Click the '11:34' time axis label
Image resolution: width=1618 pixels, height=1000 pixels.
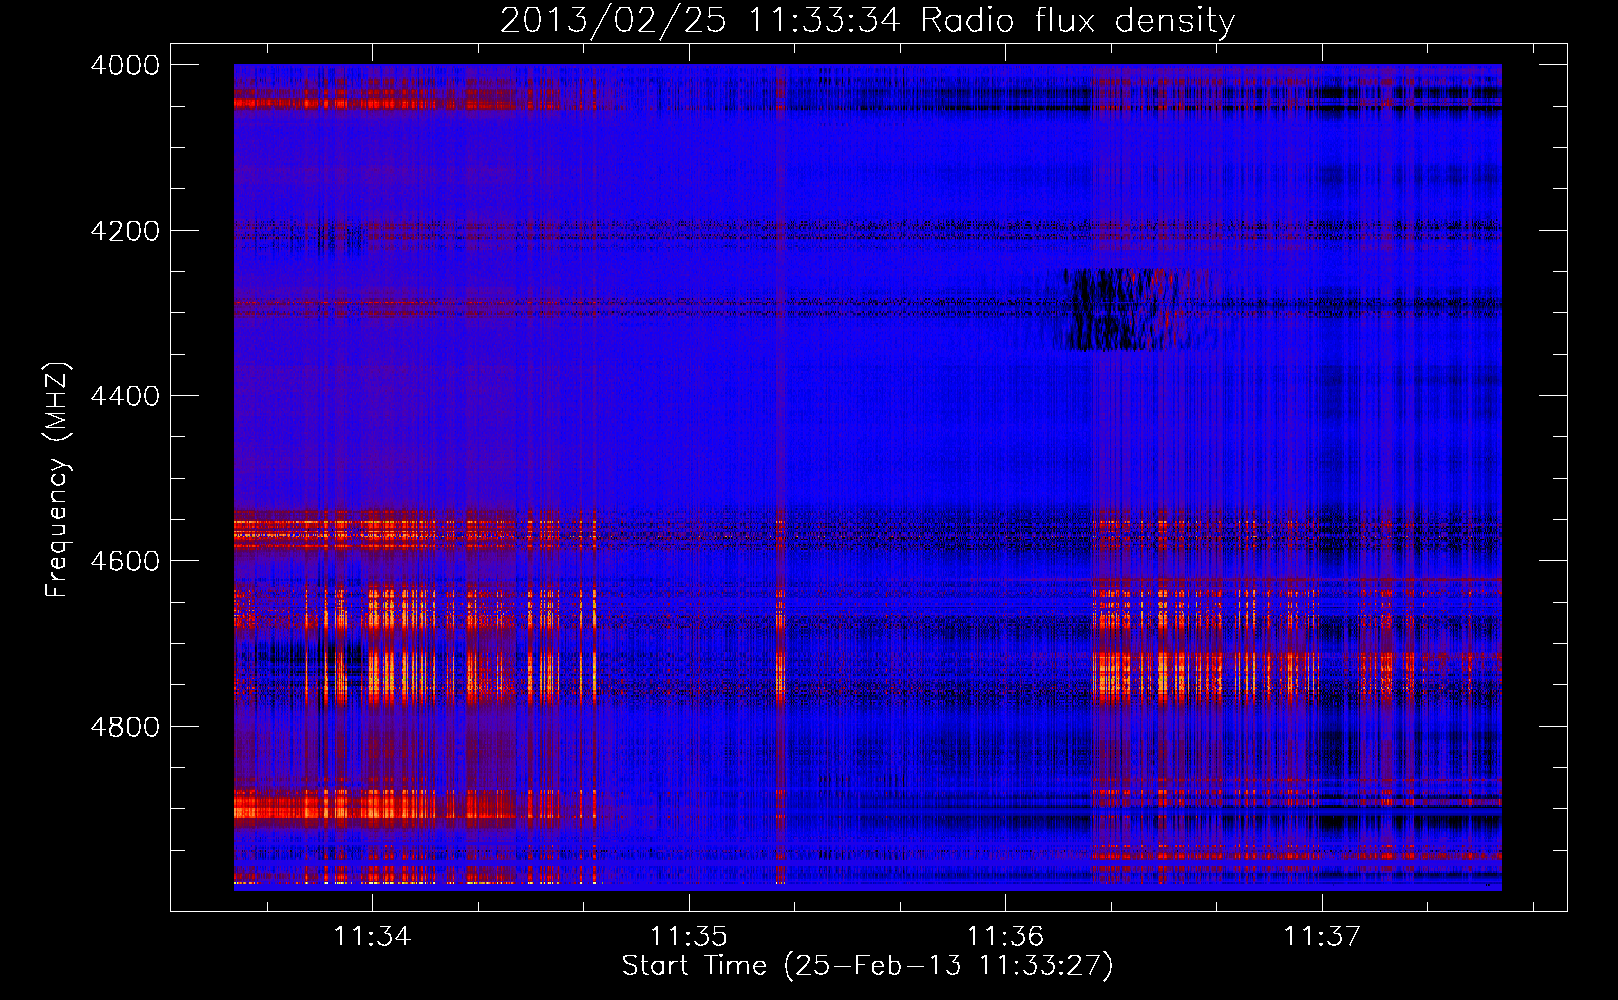(372, 937)
